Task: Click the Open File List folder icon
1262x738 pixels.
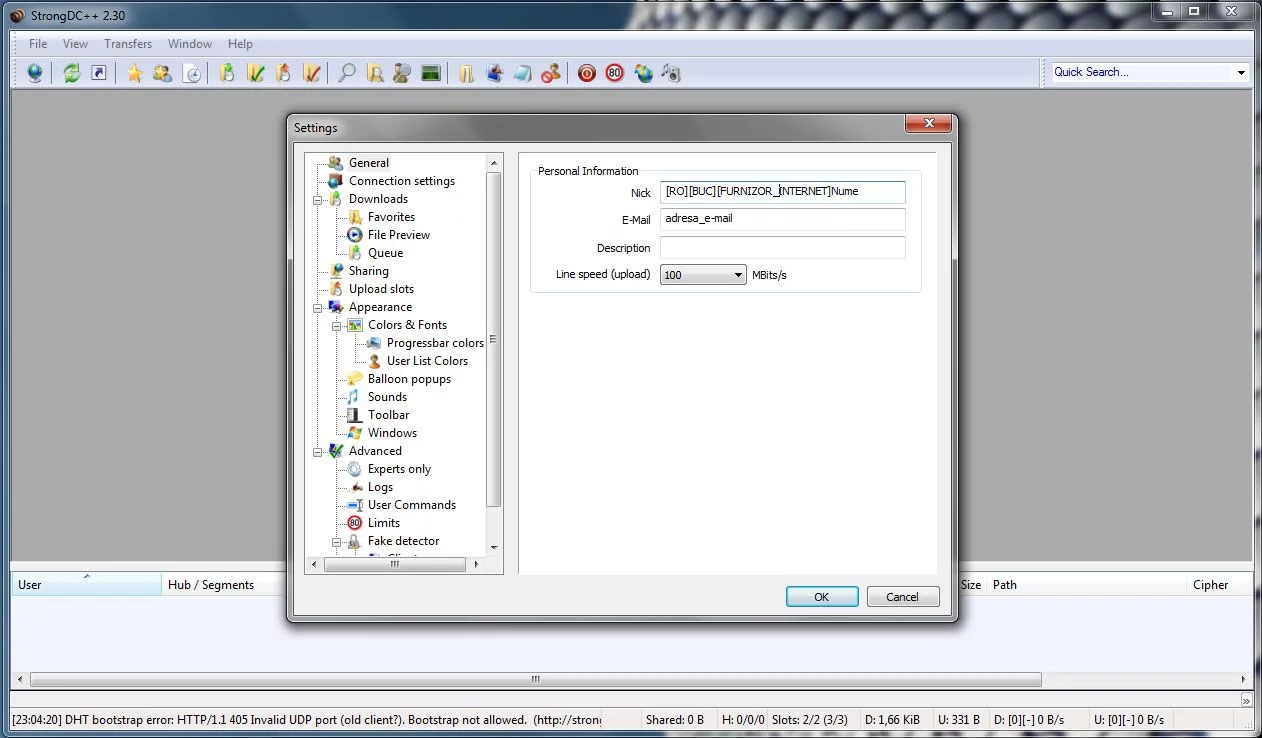Action: tap(466, 73)
